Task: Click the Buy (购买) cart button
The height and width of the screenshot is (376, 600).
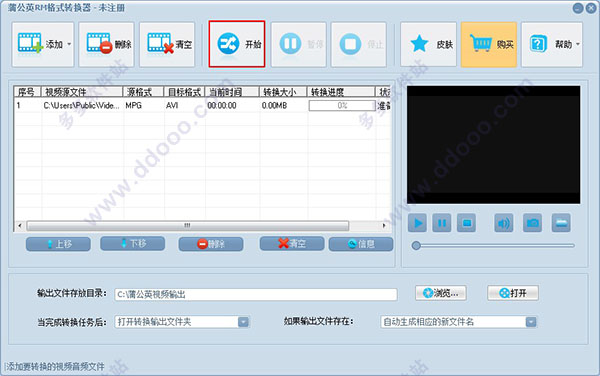Action: click(x=489, y=44)
